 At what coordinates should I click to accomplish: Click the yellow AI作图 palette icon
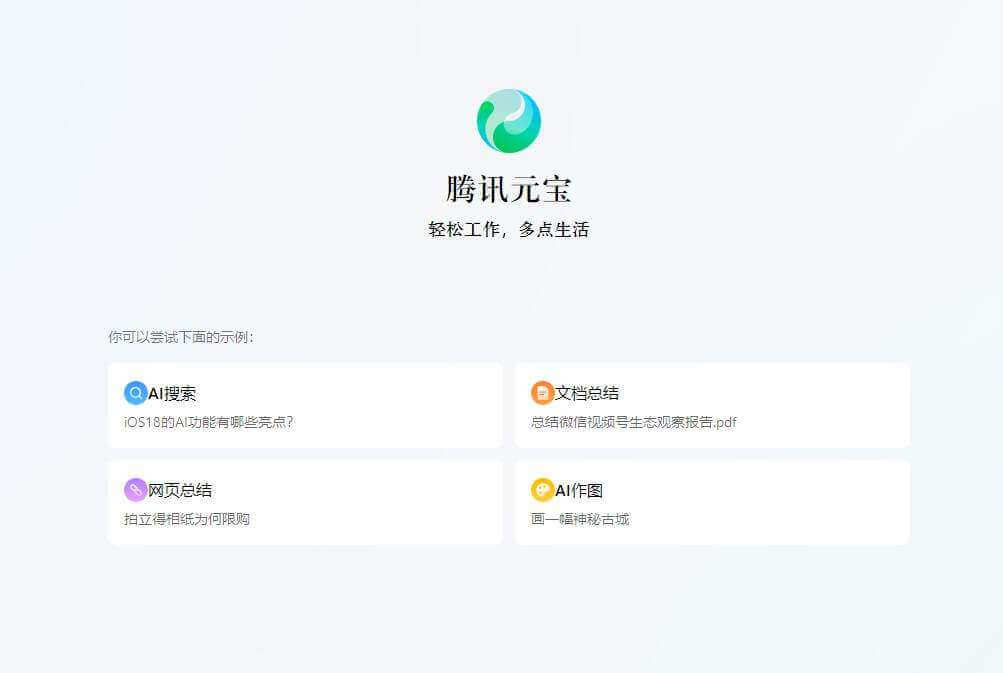coord(542,490)
